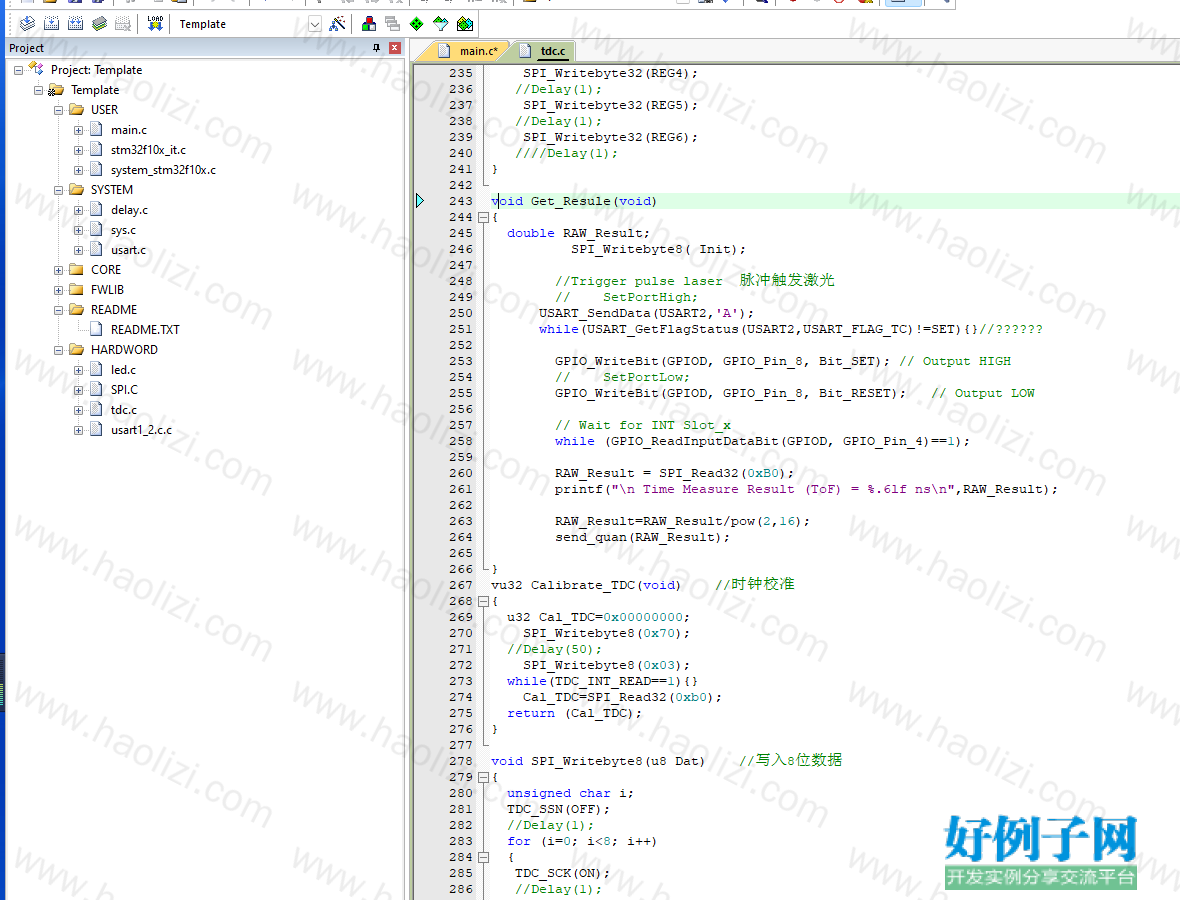The width and height of the screenshot is (1180, 900).
Task: Click the file icon beside README.TXT
Action: pos(96,330)
